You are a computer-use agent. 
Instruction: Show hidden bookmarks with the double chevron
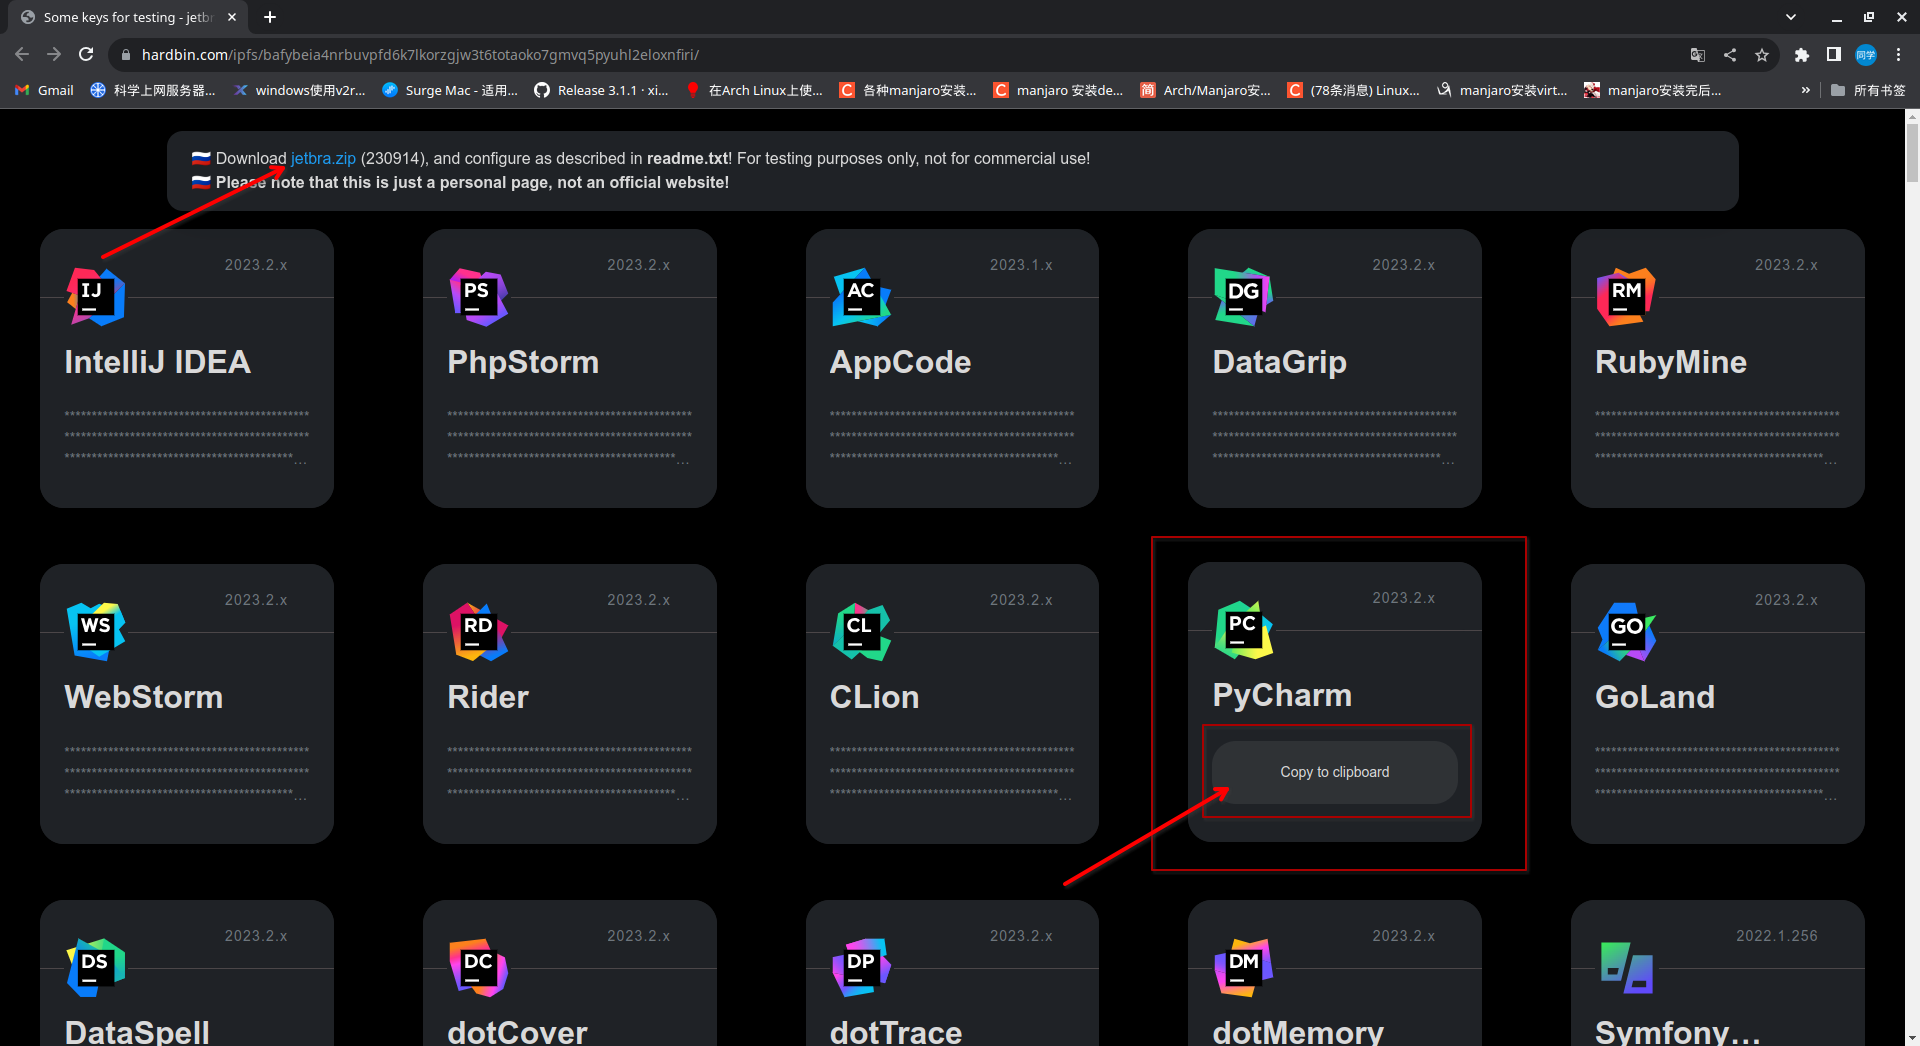pyautogui.click(x=1806, y=90)
